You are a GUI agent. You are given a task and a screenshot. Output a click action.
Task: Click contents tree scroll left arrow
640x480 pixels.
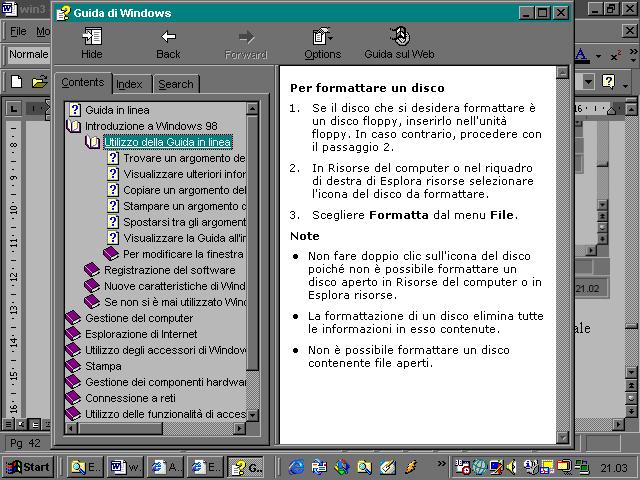click(x=71, y=428)
